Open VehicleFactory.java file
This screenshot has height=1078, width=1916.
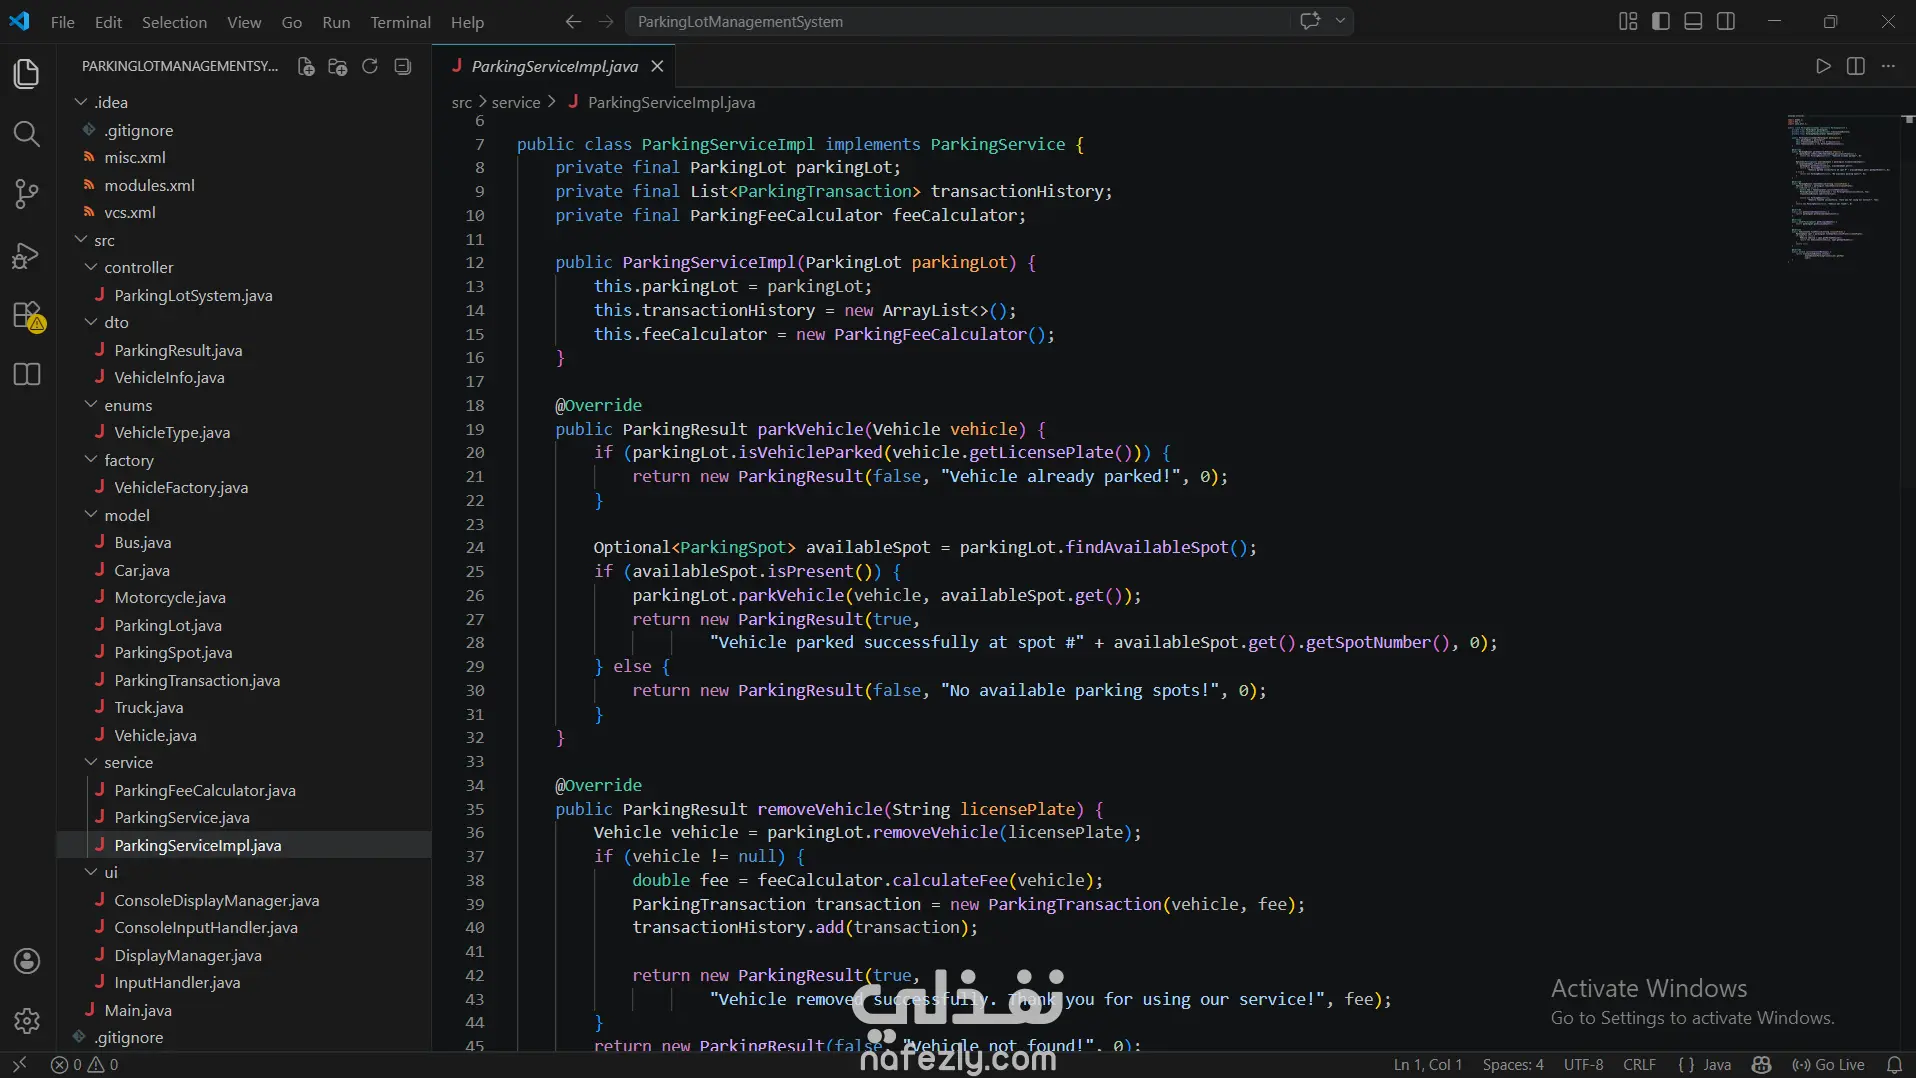pyautogui.click(x=244, y=487)
